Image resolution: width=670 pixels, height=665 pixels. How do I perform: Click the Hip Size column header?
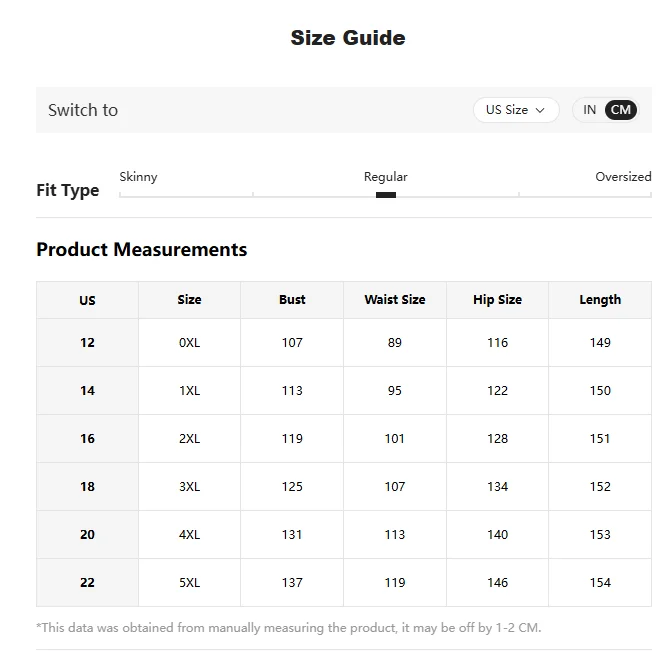[497, 300]
